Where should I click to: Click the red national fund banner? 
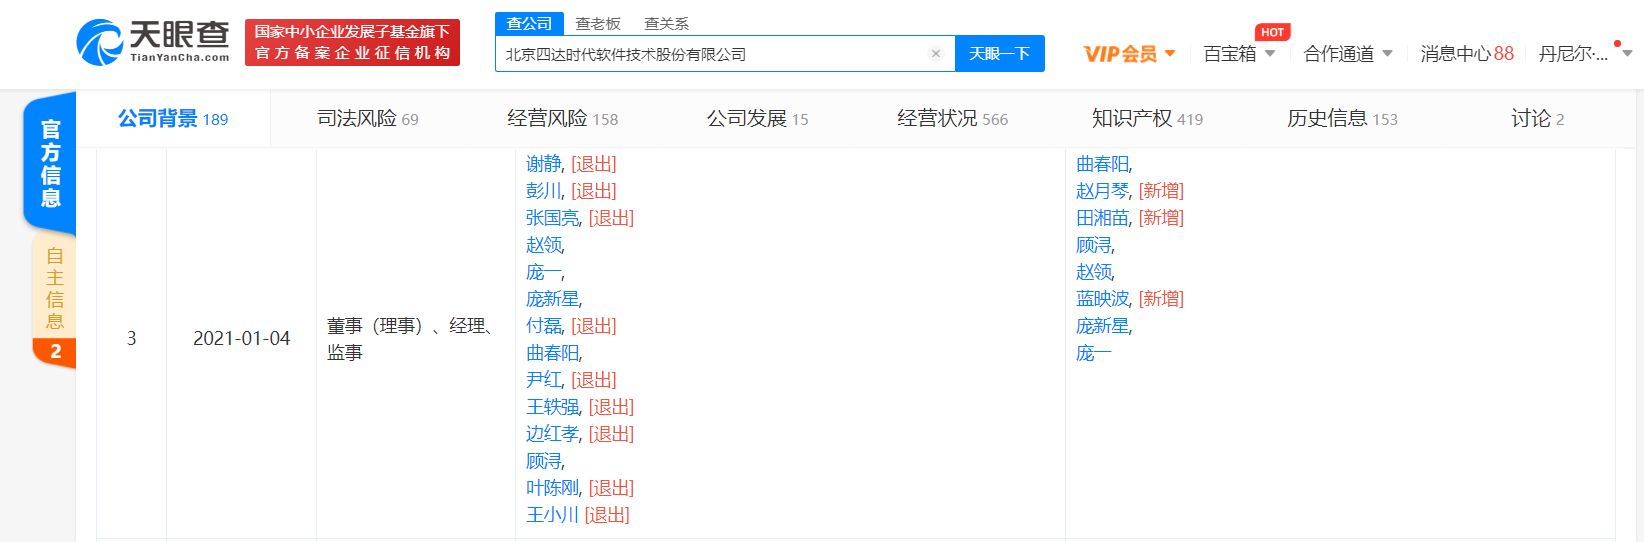pos(352,43)
